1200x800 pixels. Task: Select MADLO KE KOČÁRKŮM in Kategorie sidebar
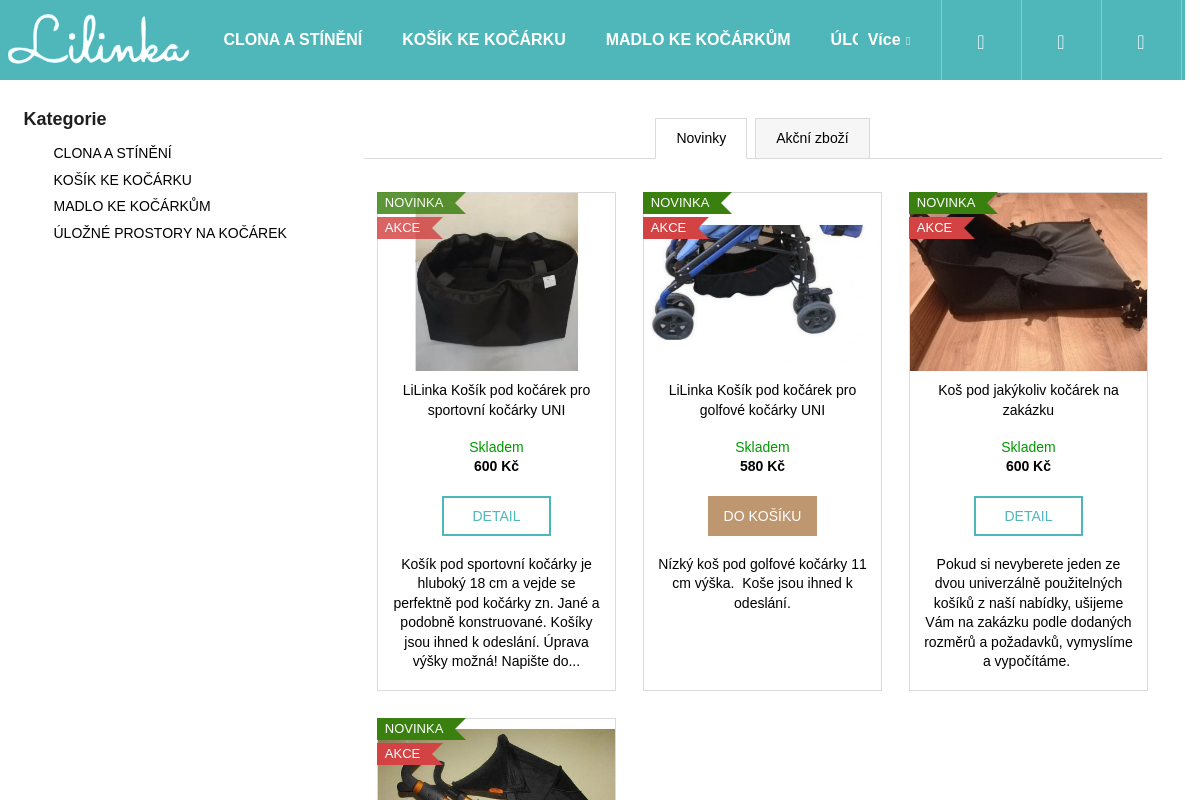tap(132, 206)
